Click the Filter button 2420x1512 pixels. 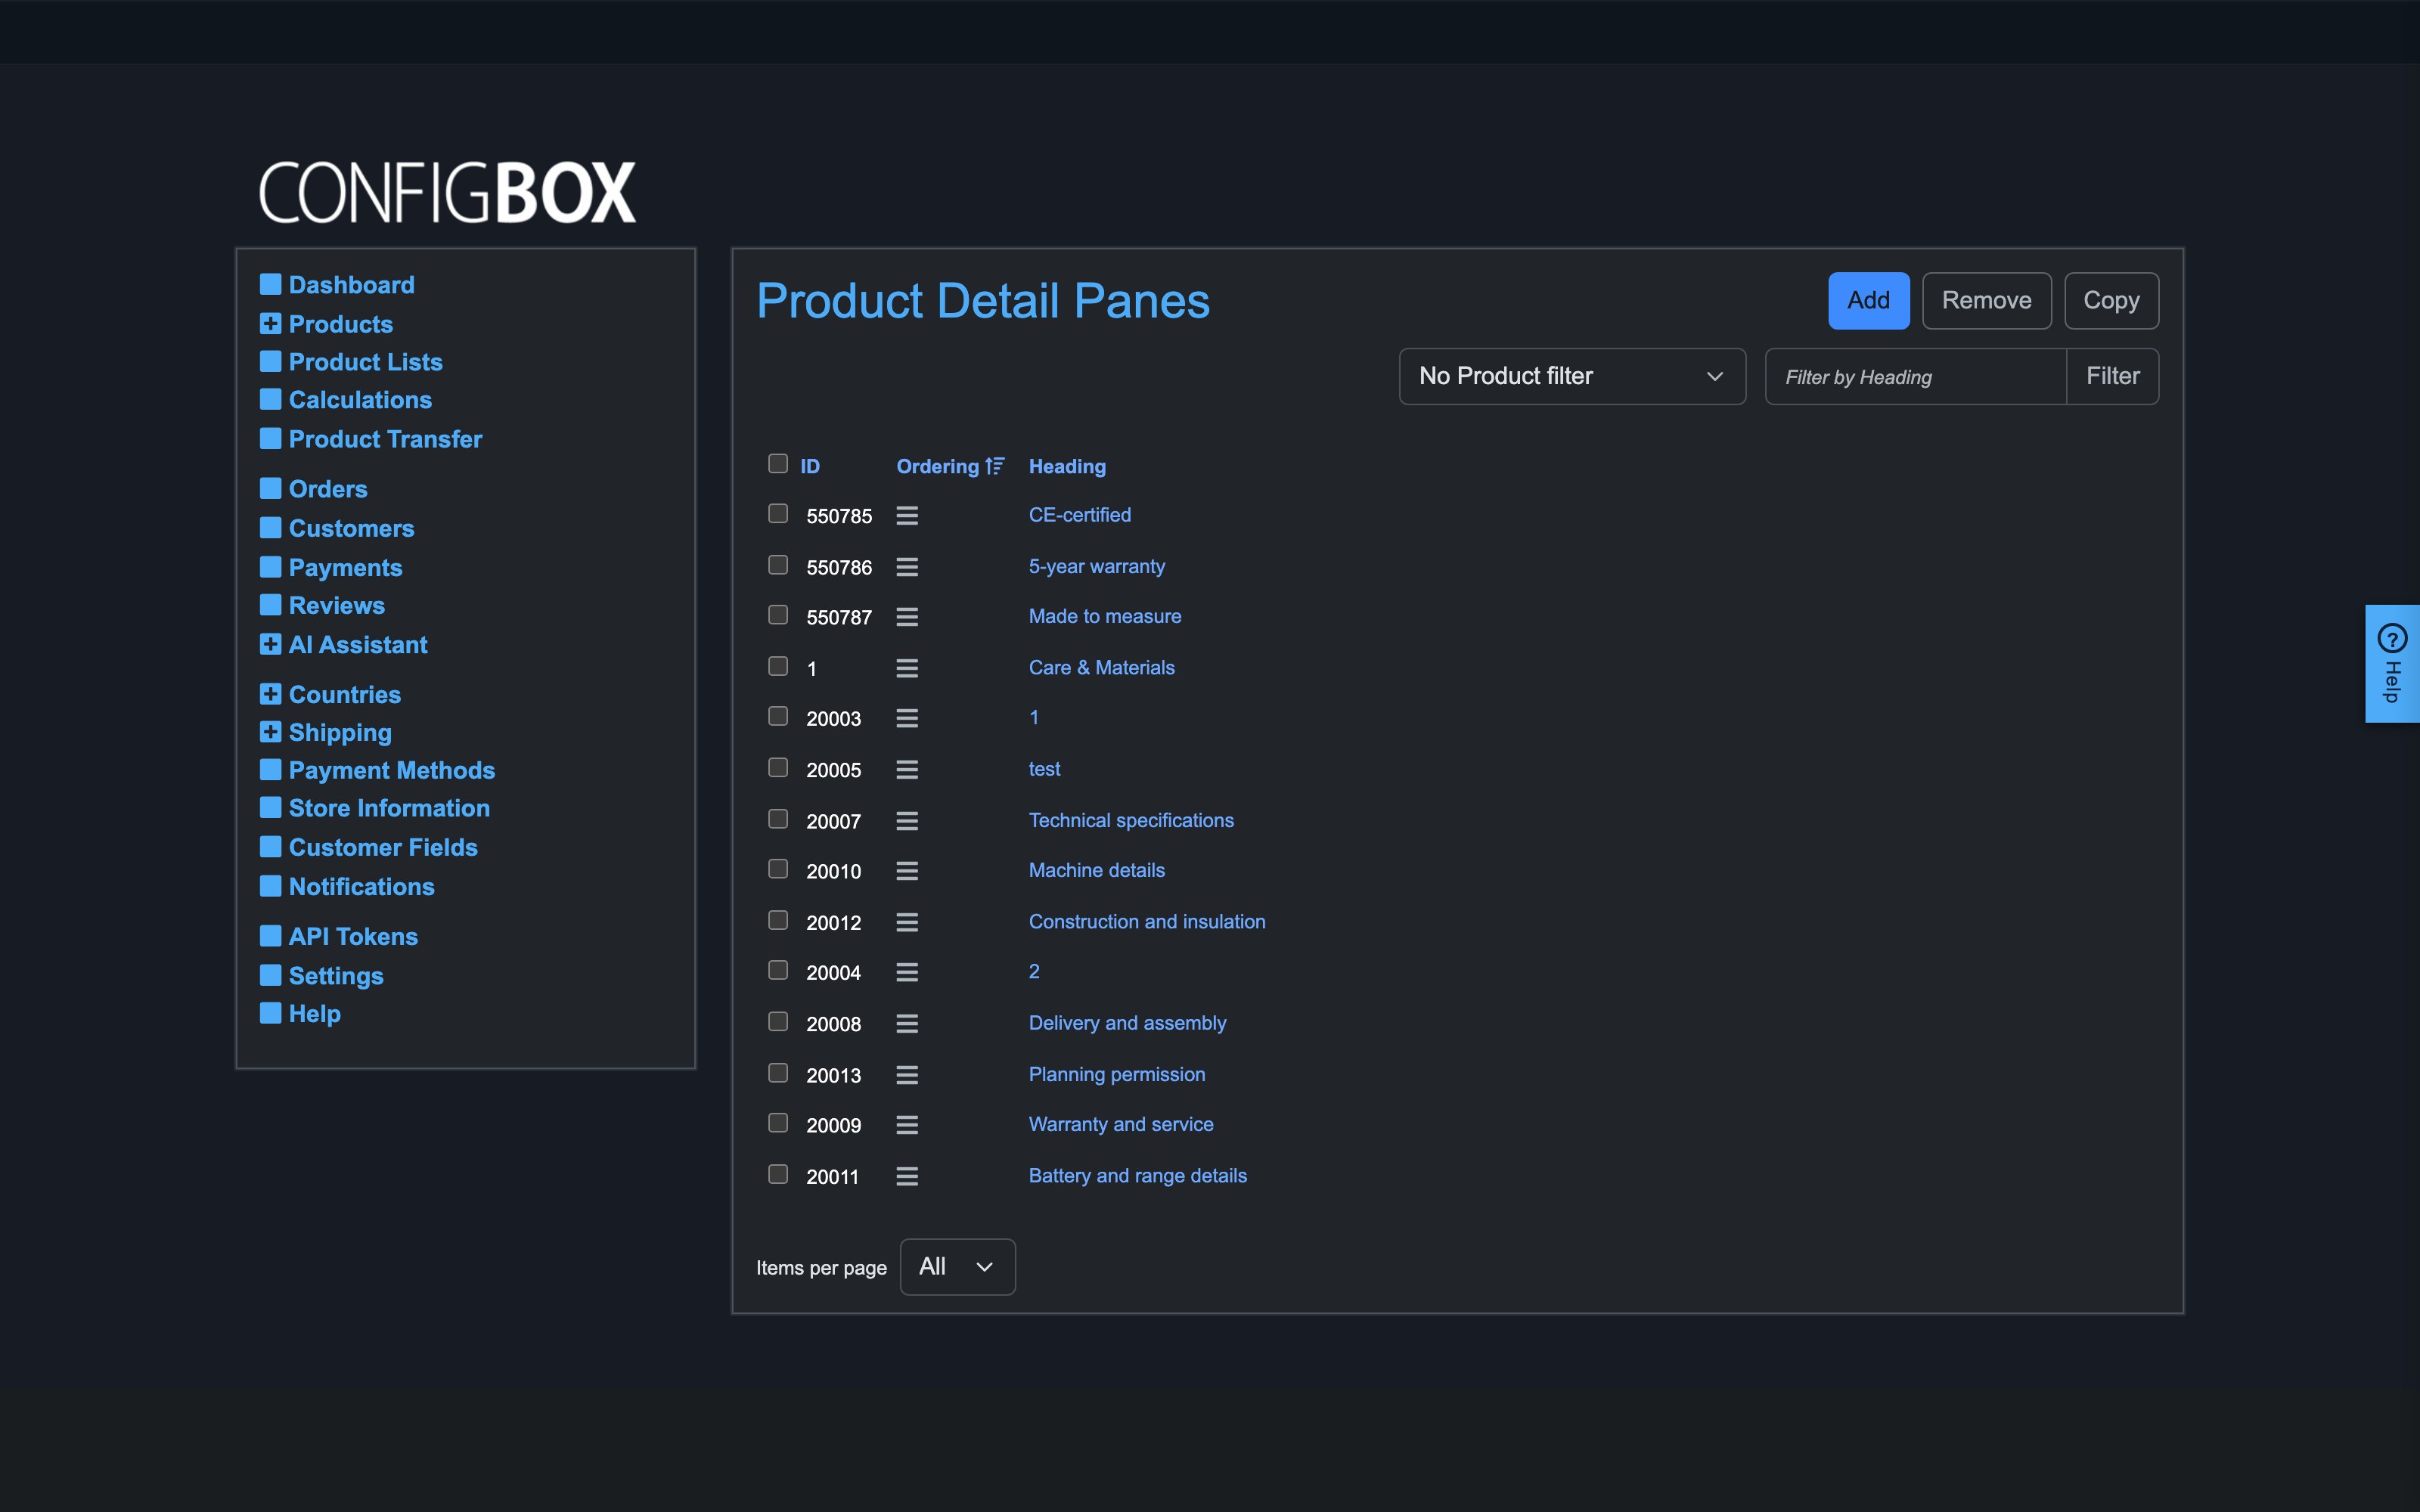(x=2112, y=376)
